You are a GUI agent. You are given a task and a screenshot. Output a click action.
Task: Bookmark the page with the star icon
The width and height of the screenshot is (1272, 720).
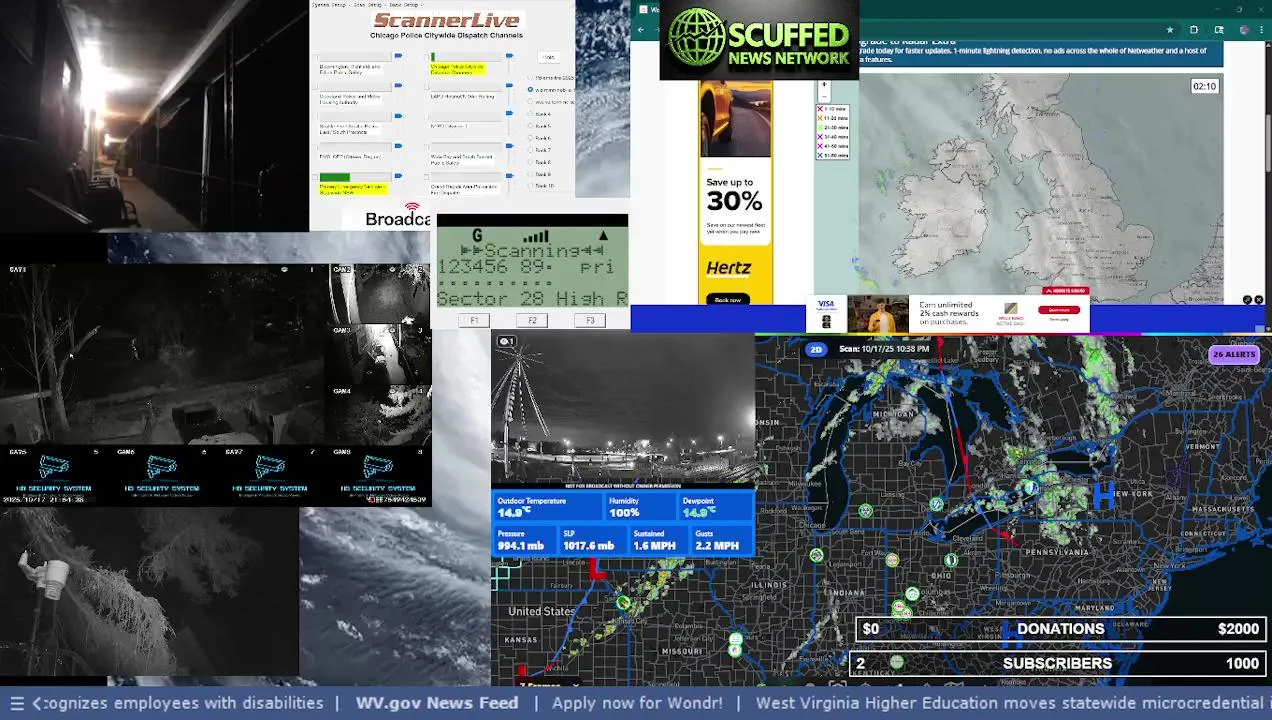(1170, 30)
